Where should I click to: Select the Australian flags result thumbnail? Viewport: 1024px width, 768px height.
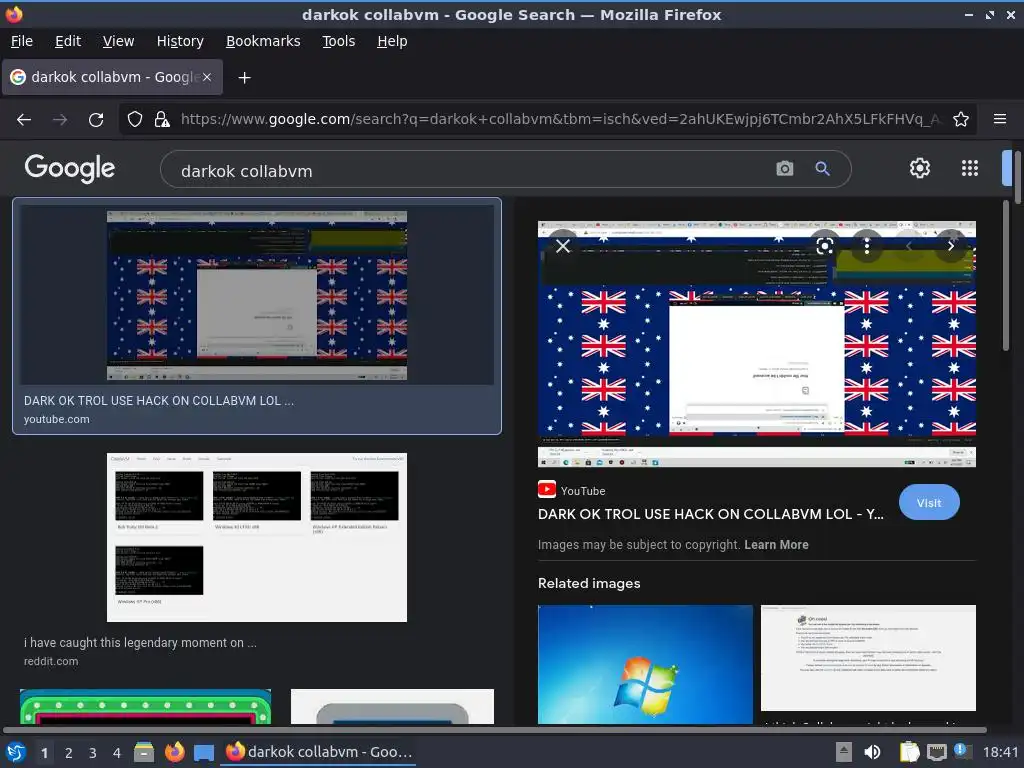click(x=257, y=295)
